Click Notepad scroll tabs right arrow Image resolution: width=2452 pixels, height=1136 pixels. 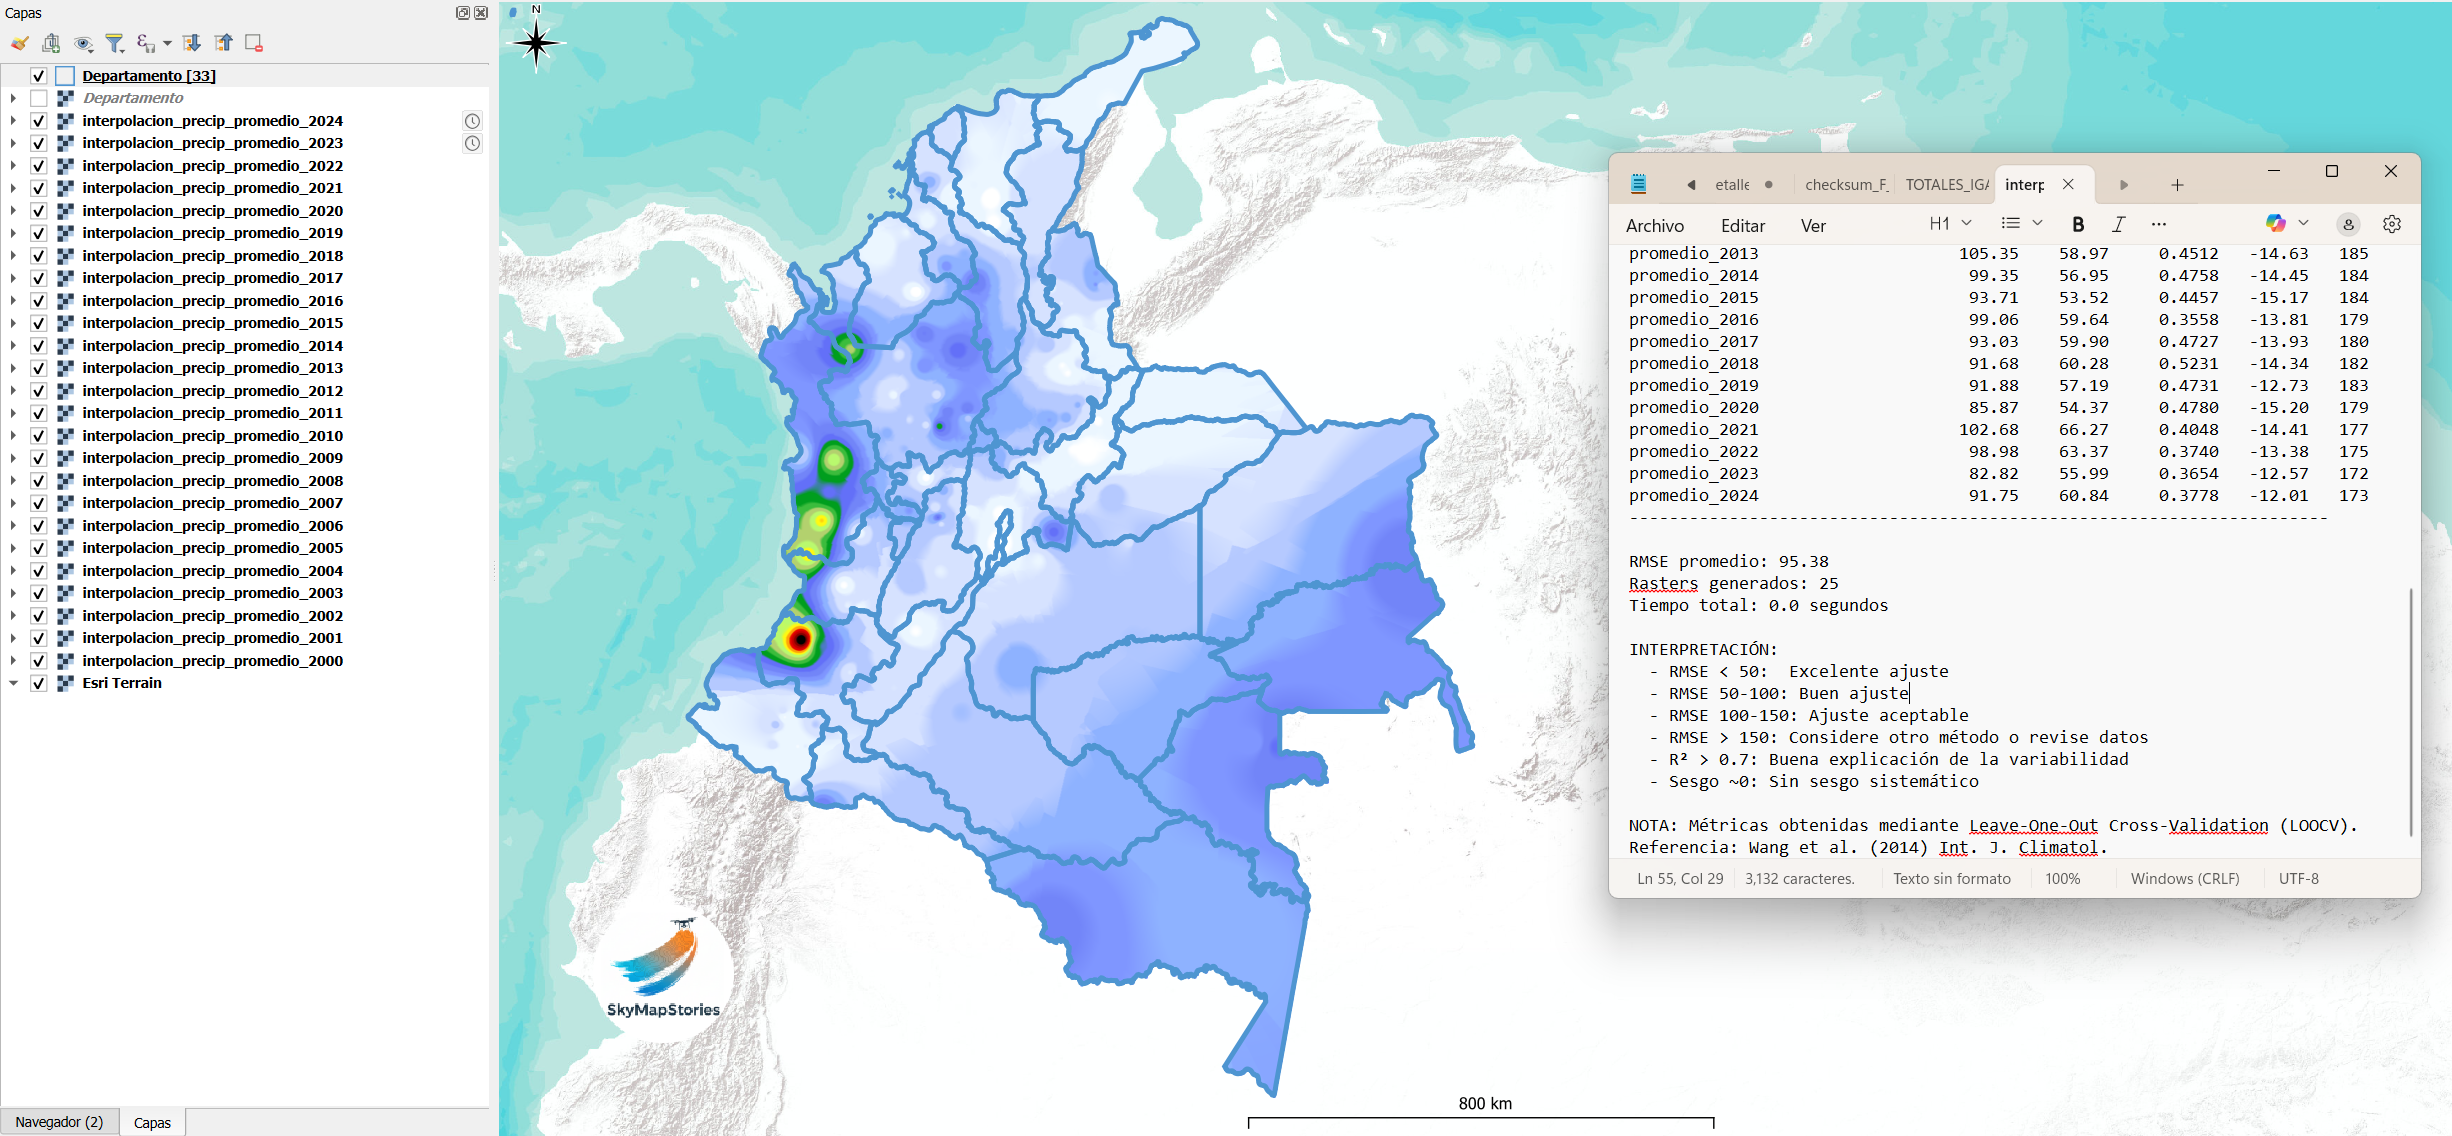coord(2124,185)
